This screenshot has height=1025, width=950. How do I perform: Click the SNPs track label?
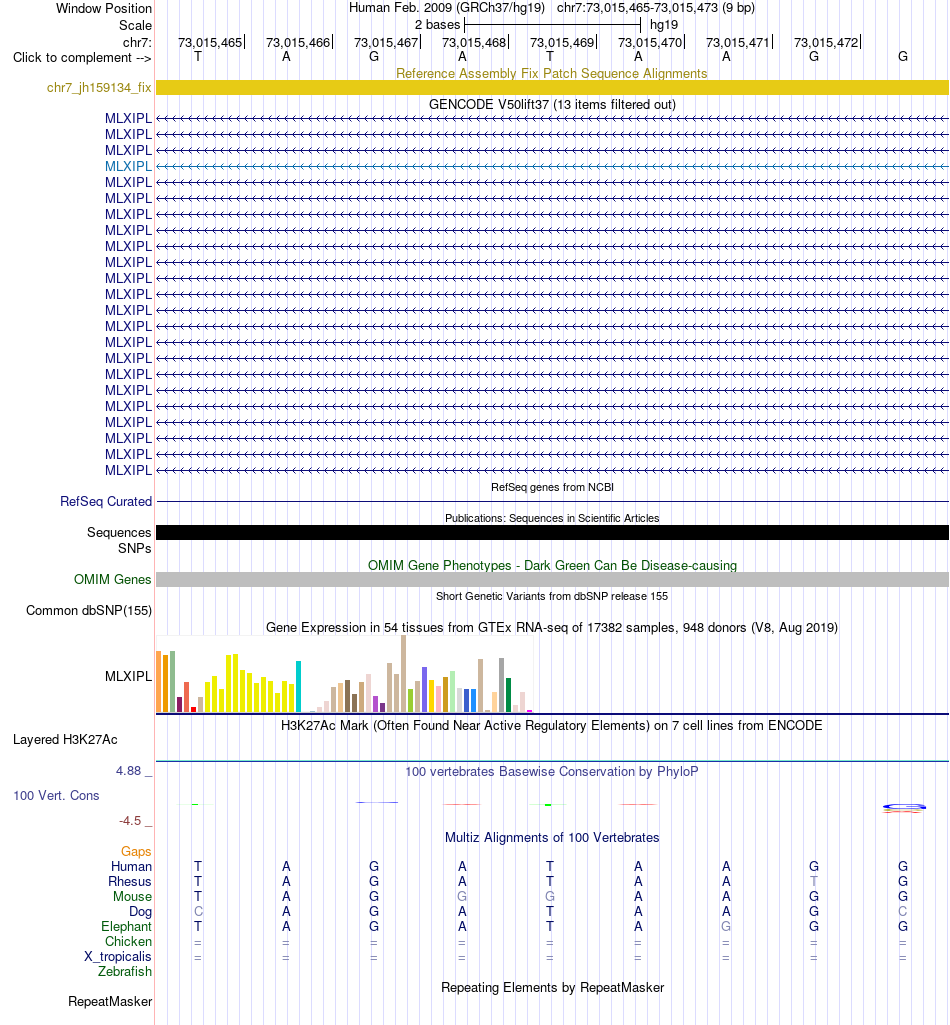click(135, 548)
